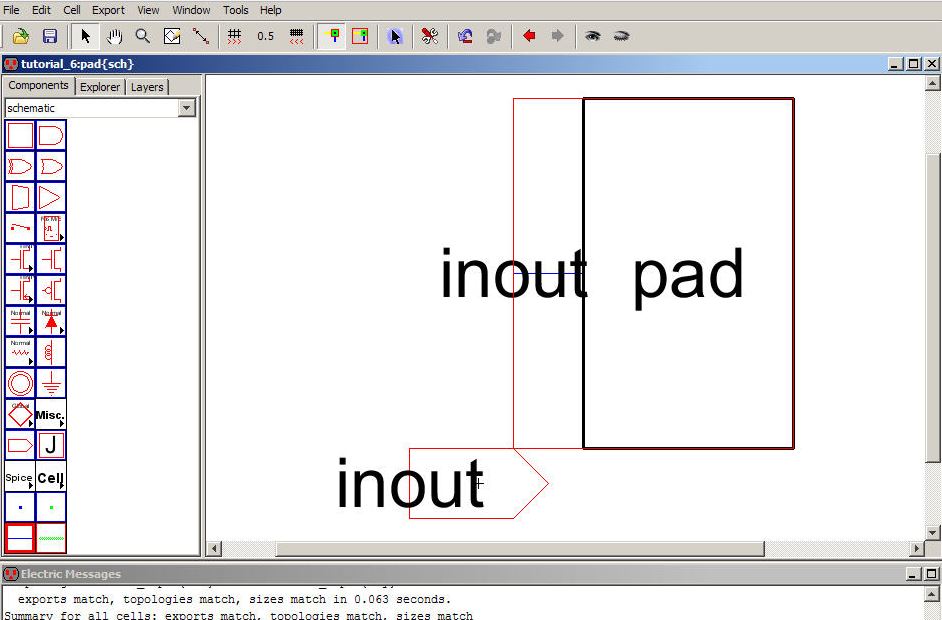Screen dimensions: 942x620
Task: Click the Save Library floppy icon
Action: [x=49, y=36]
